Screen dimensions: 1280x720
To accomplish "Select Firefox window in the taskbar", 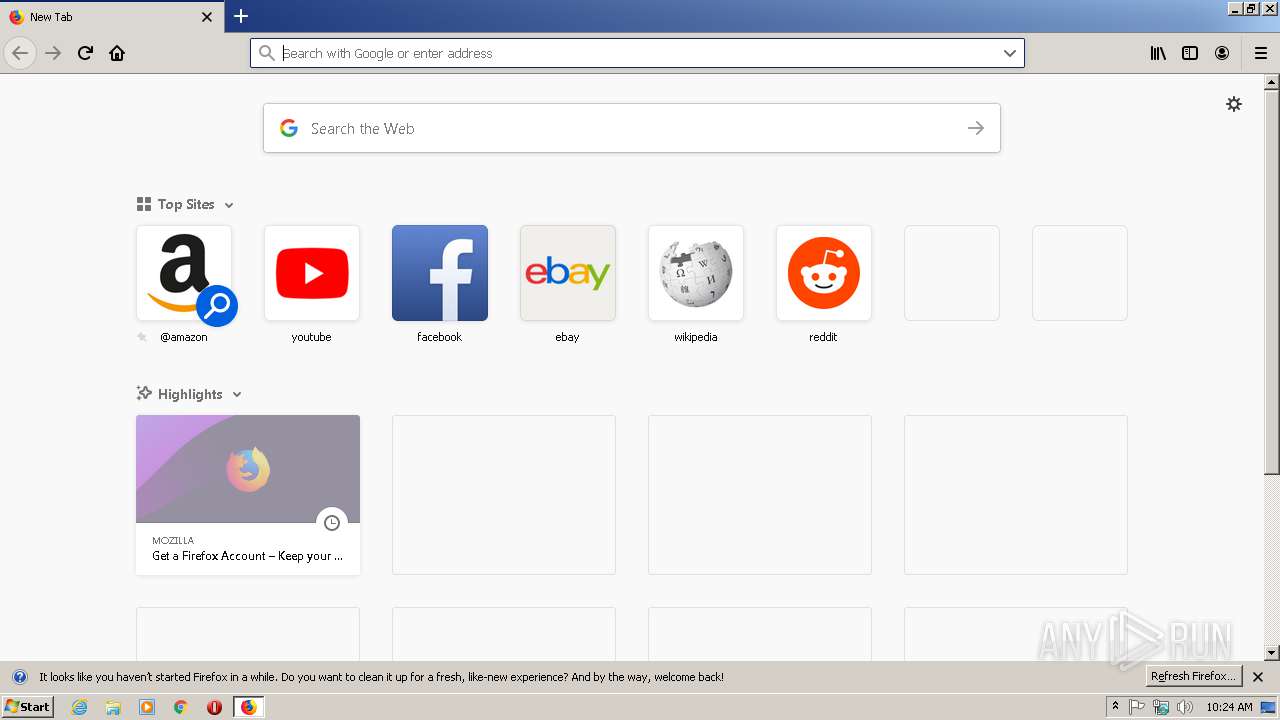I will point(248,707).
